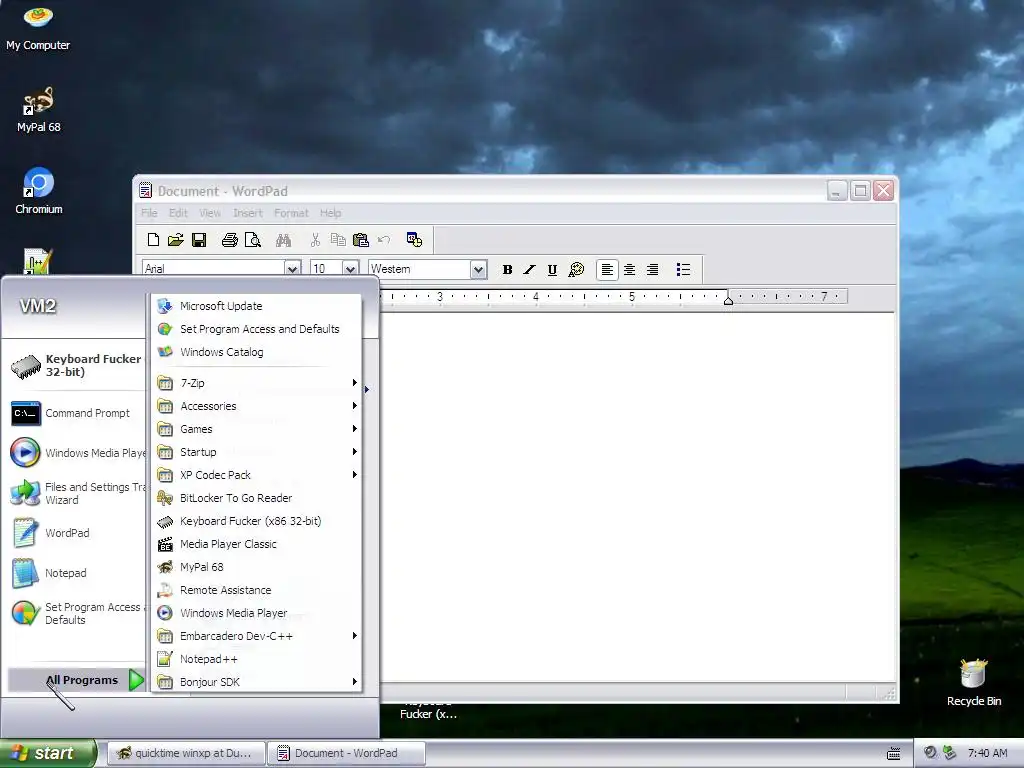This screenshot has width=1024, height=768.
Task: Open Notepad from Start menu left pane
Action: click(x=76, y=573)
